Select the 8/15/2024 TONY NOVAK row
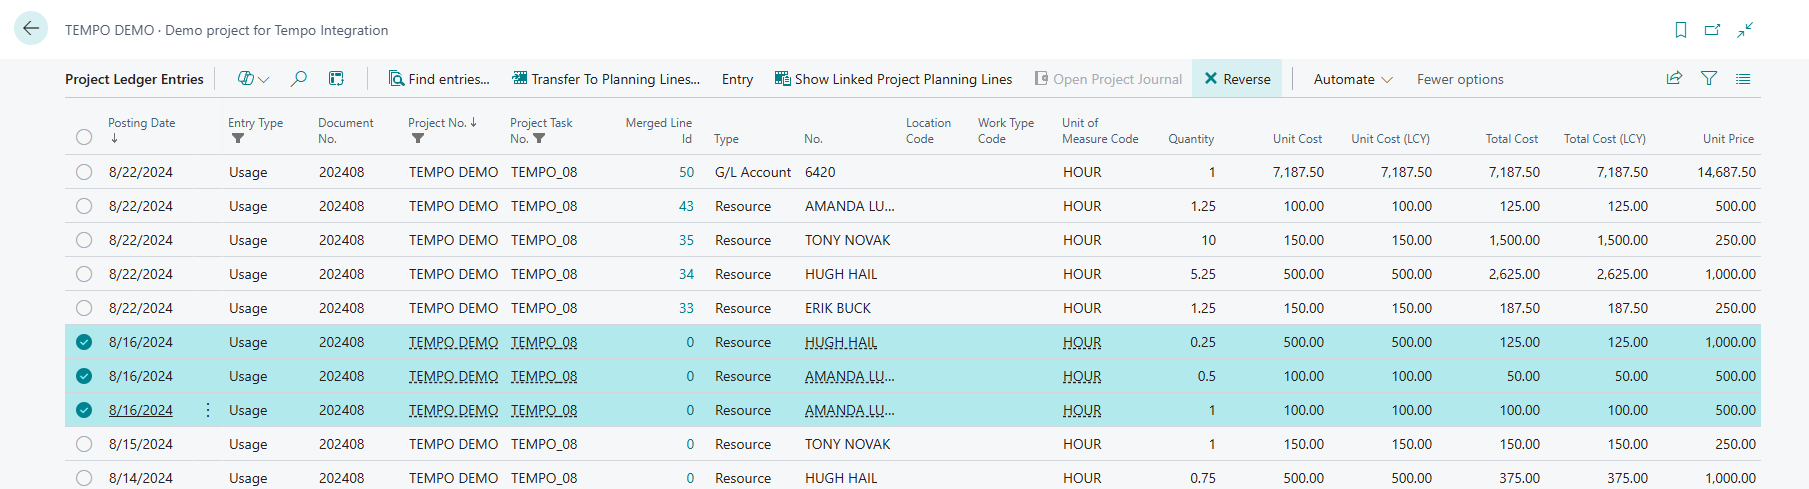This screenshot has width=1809, height=489. coord(84,444)
